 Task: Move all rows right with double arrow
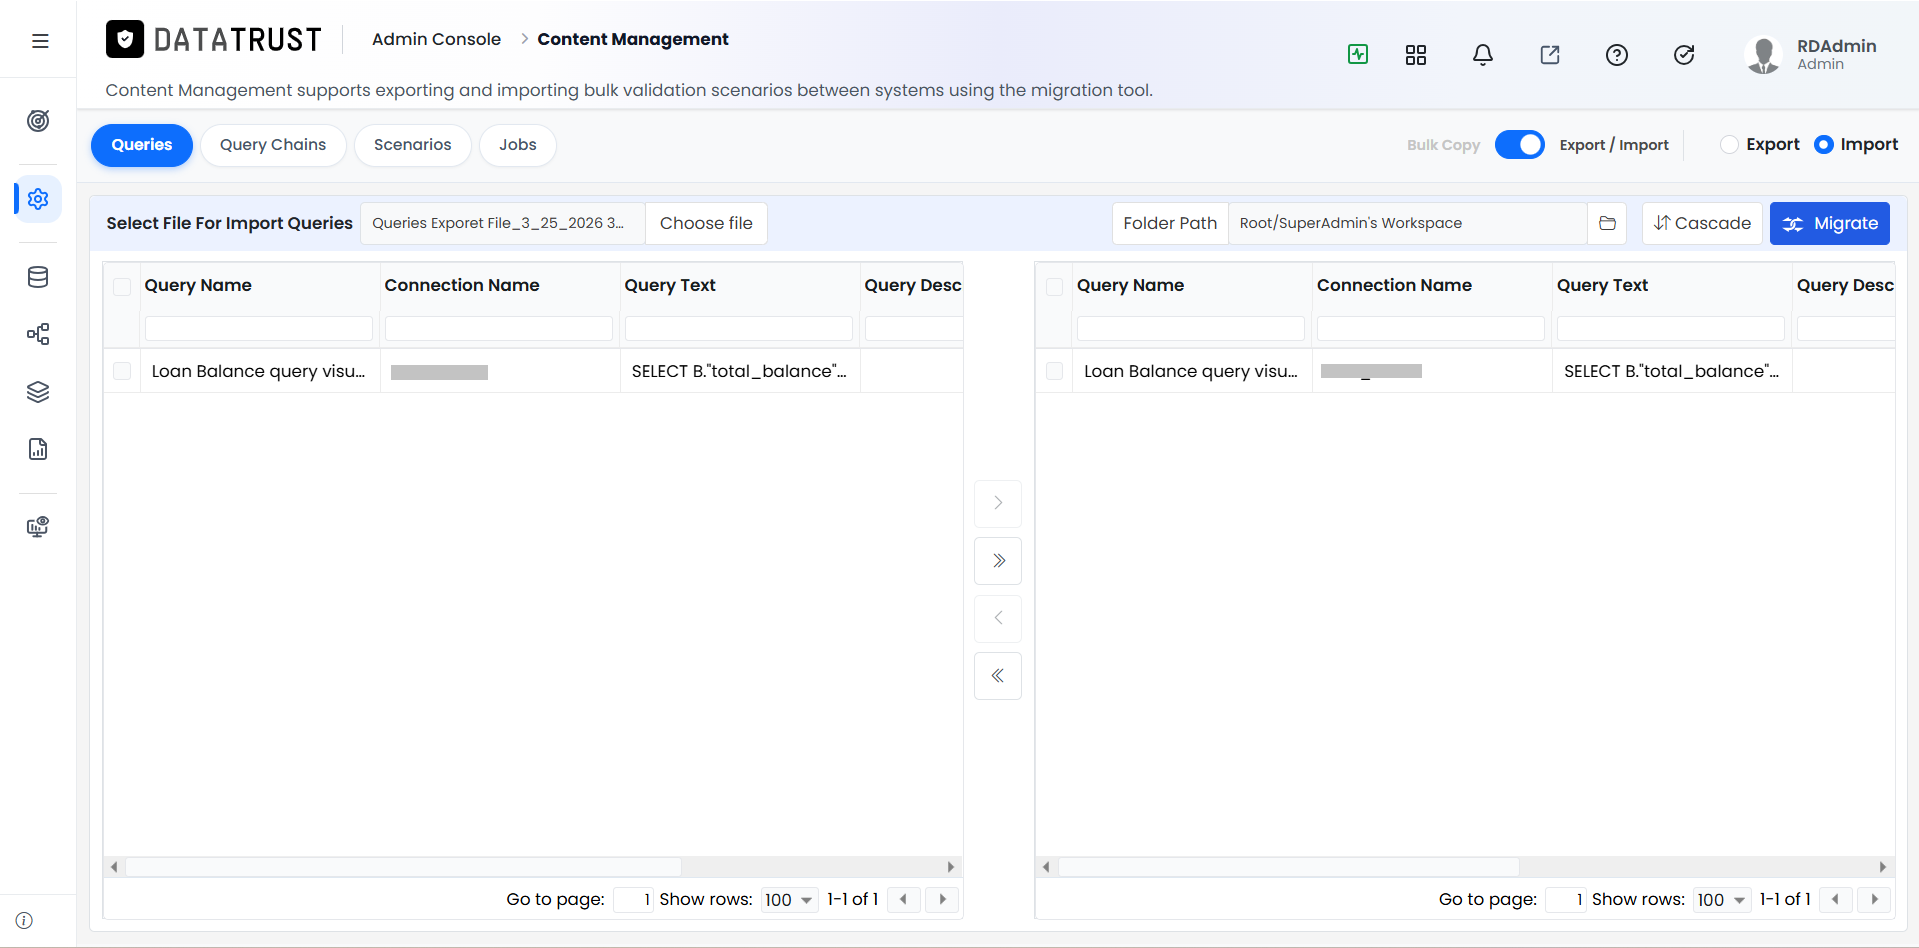click(x=998, y=560)
